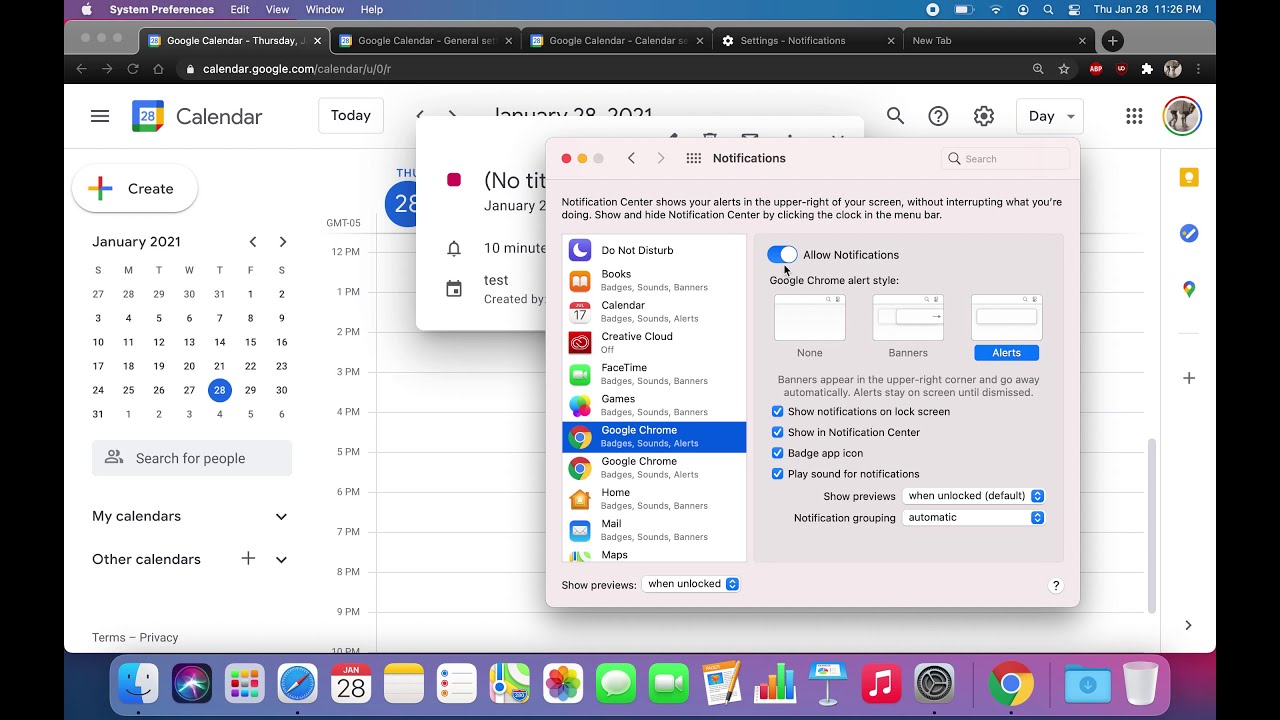Add other calendars plus icon

248,559
